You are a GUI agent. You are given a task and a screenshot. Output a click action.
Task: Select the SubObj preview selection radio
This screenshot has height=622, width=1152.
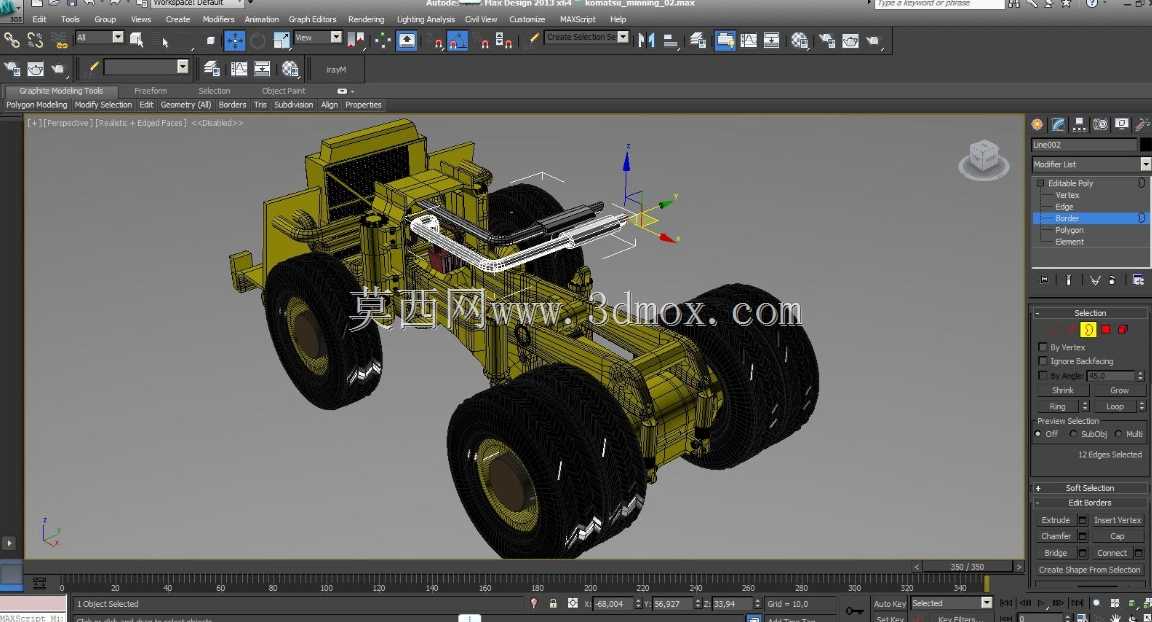click(x=1073, y=434)
